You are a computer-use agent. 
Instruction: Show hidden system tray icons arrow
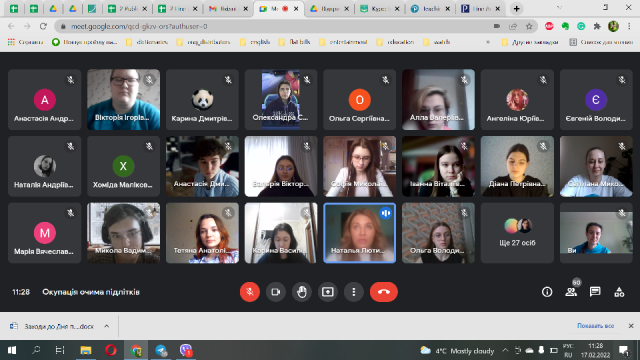pyautogui.click(x=505, y=350)
